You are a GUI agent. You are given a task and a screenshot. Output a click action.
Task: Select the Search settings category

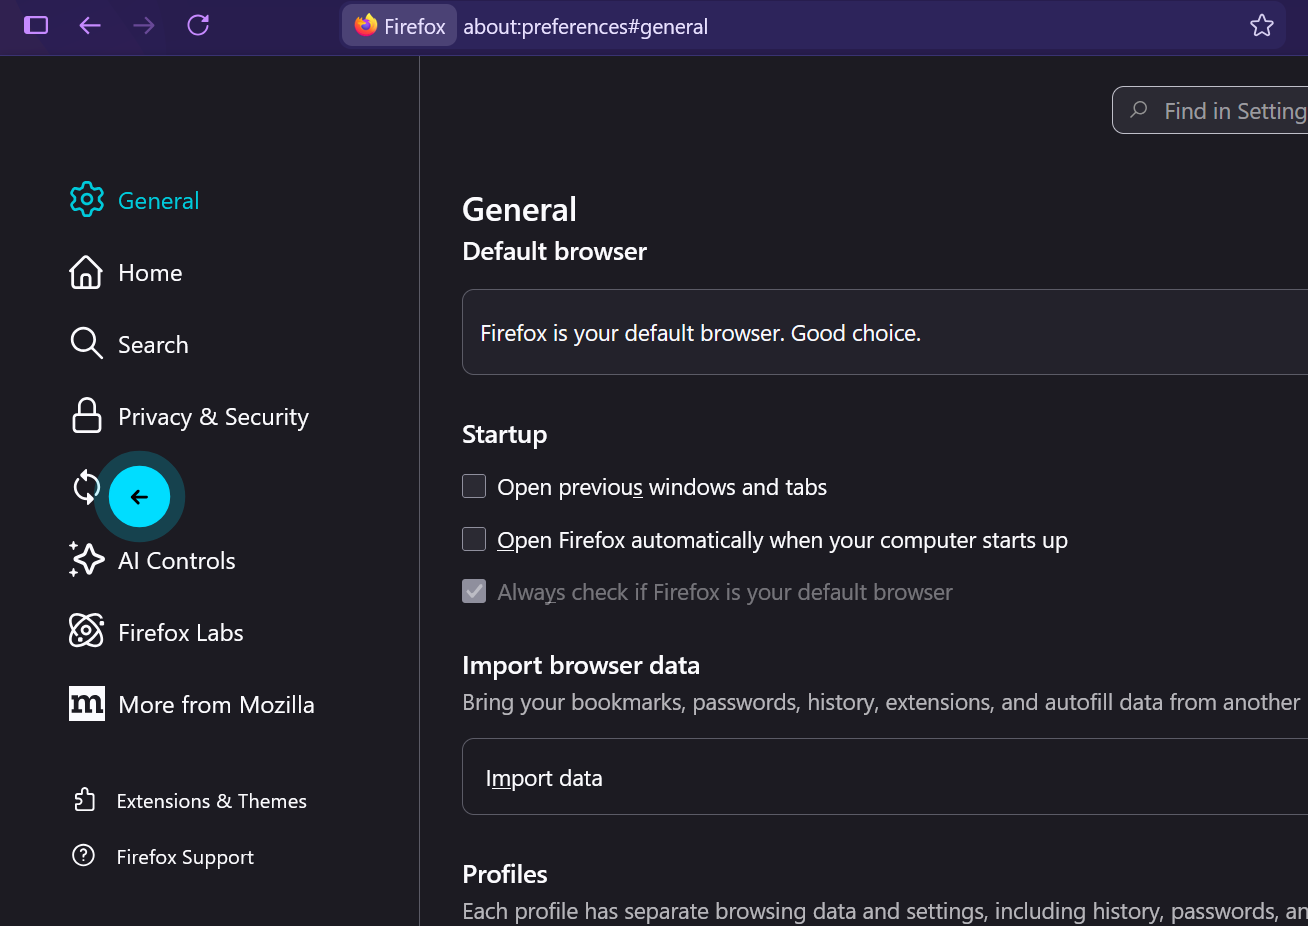pos(152,345)
